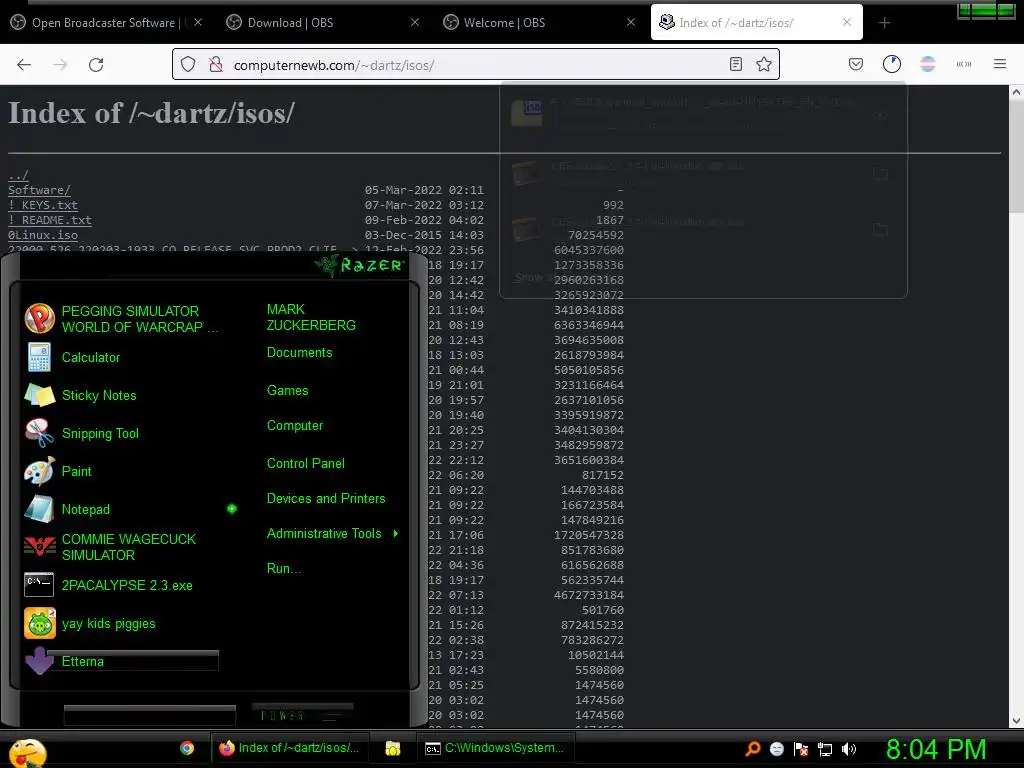Click the white round tray icon
The width and height of the screenshot is (1024, 768).
pos(776,749)
